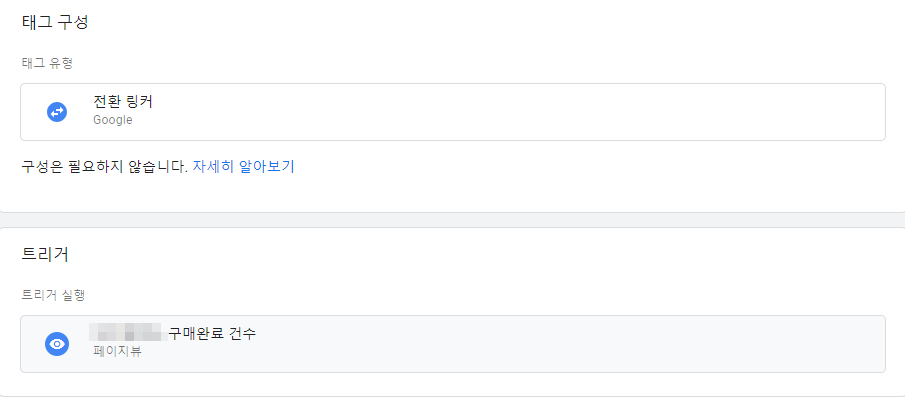This screenshot has height=397, width=905.
Task: Open the 구매완료 건수 trigger name
Action: point(212,334)
